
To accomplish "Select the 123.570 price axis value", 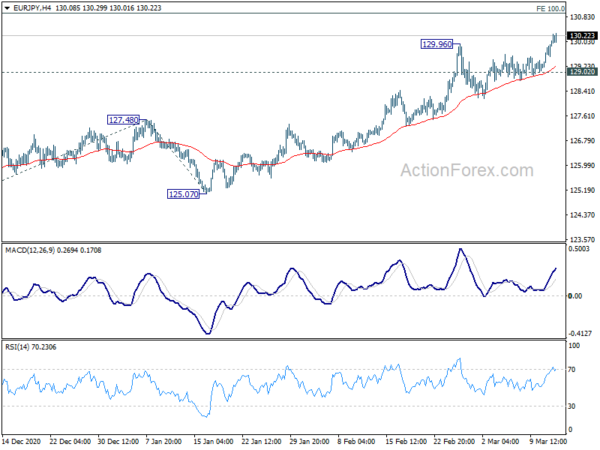I will (582, 240).
